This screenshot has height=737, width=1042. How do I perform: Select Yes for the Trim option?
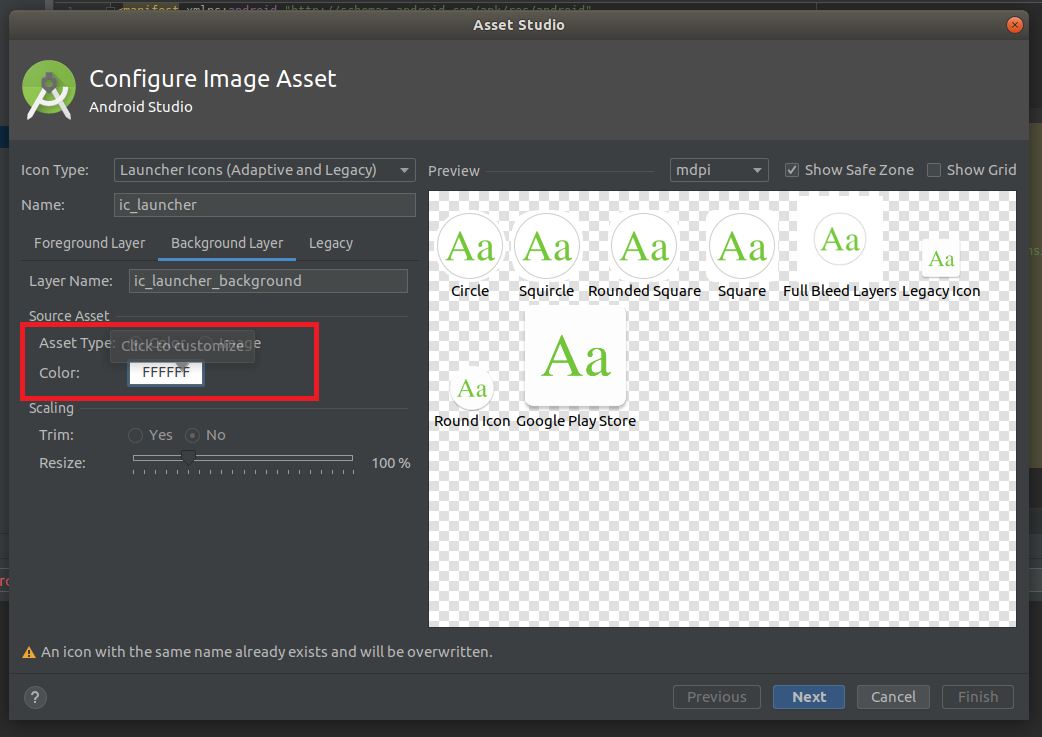[x=135, y=435]
